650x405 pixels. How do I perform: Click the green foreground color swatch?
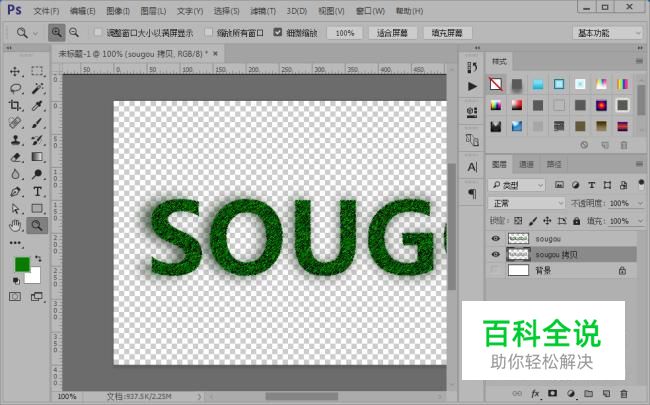22,264
